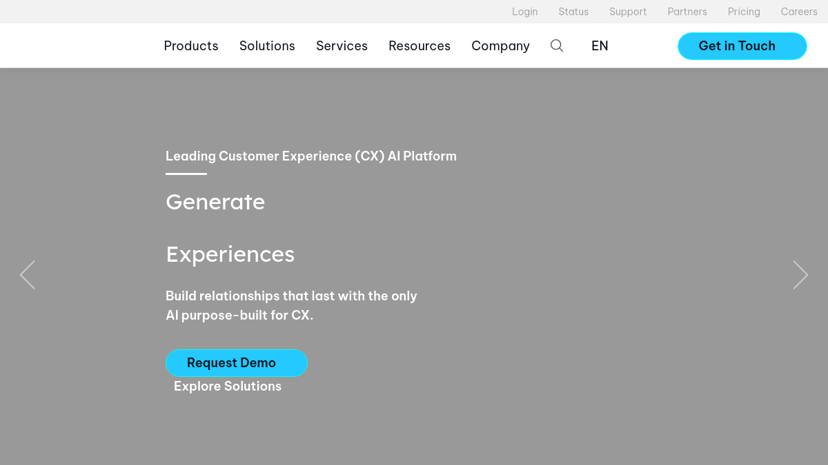Image resolution: width=828 pixels, height=465 pixels.
Task: Open the Login link
Action: (524, 12)
